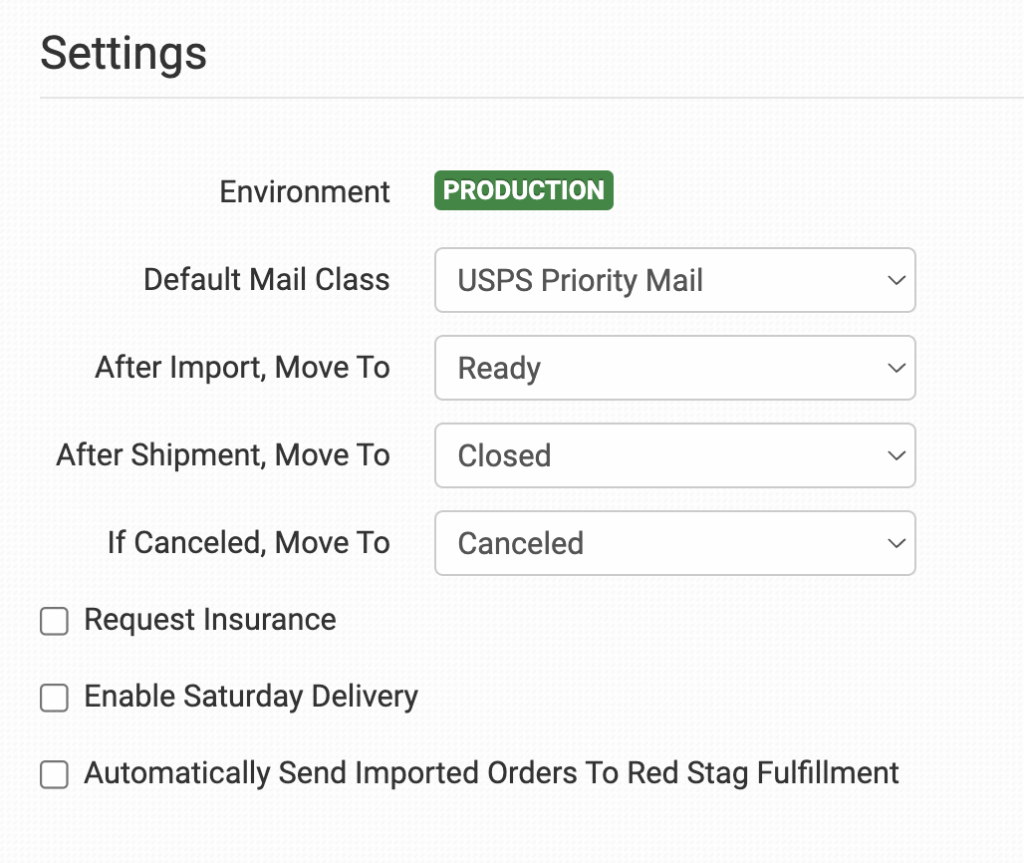The width and height of the screenshot is (1024, 863).
Task: Tick the Request Insurance checkbox
Action: [54, 622]
